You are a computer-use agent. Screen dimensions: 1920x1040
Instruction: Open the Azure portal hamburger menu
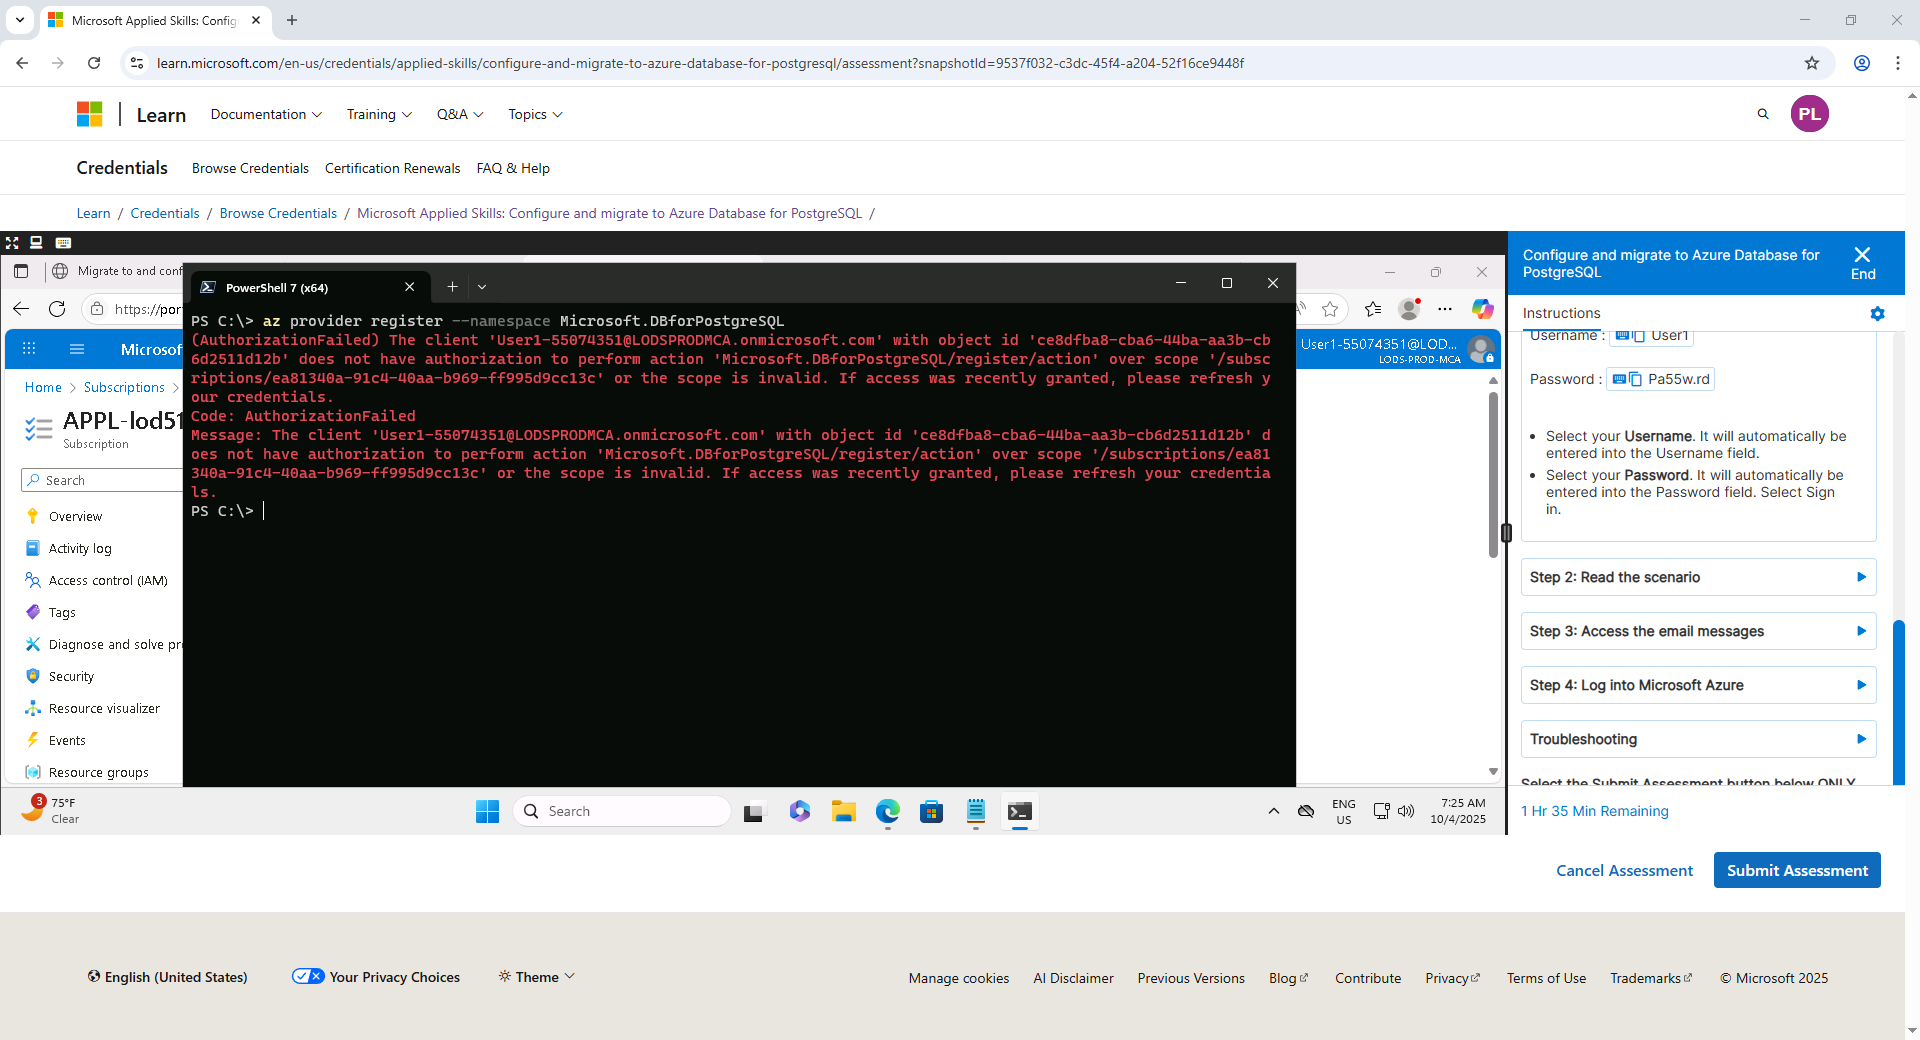[77, 349]
